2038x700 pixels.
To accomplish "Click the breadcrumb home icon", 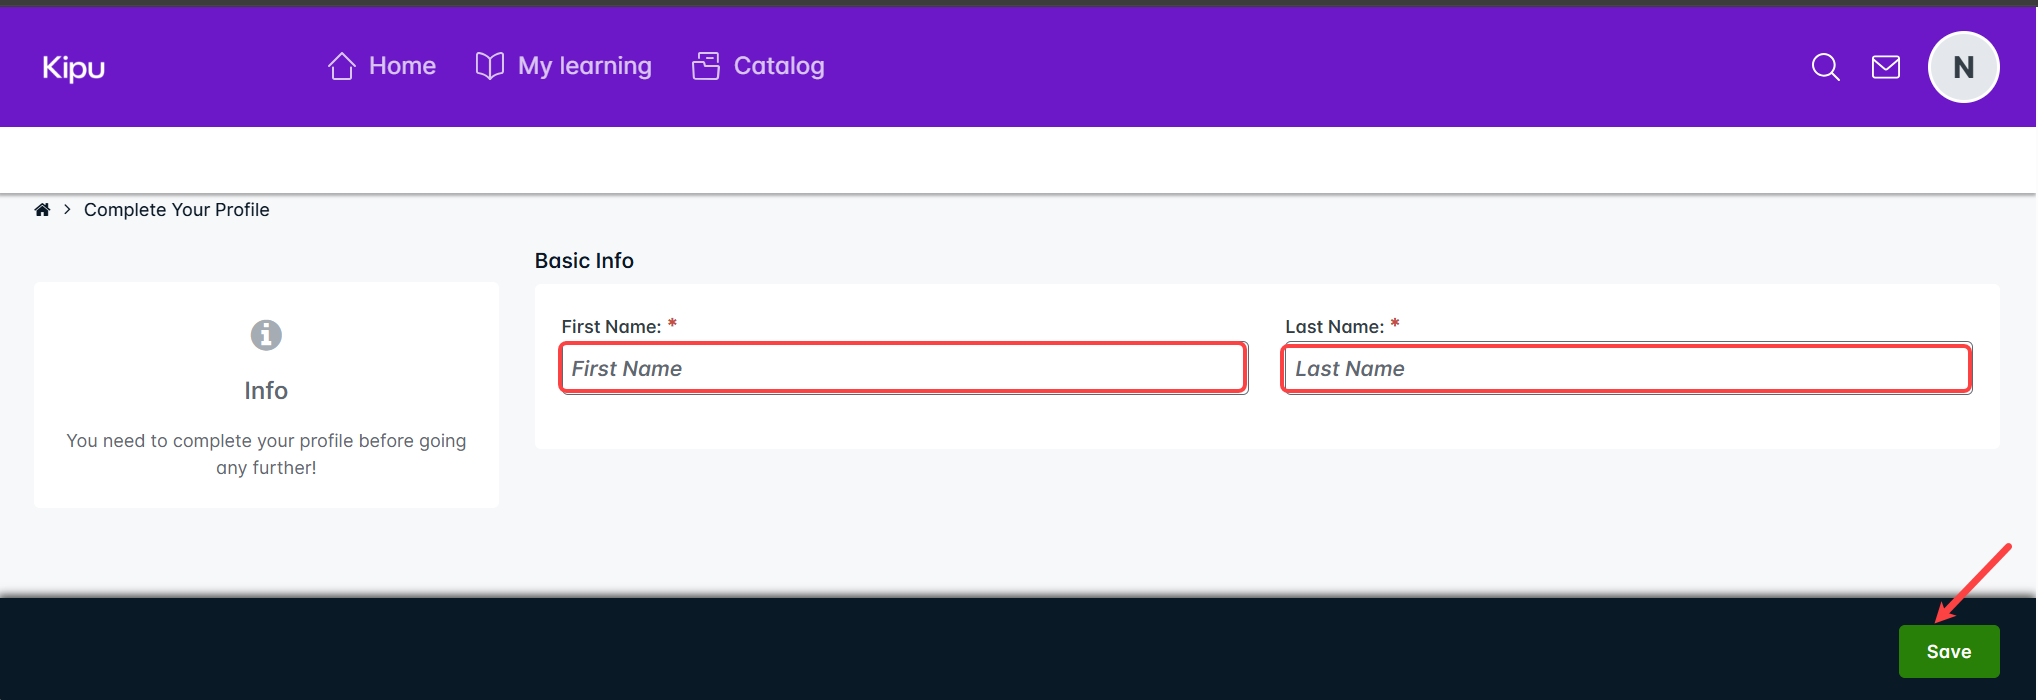I will (x=42, y=210).
